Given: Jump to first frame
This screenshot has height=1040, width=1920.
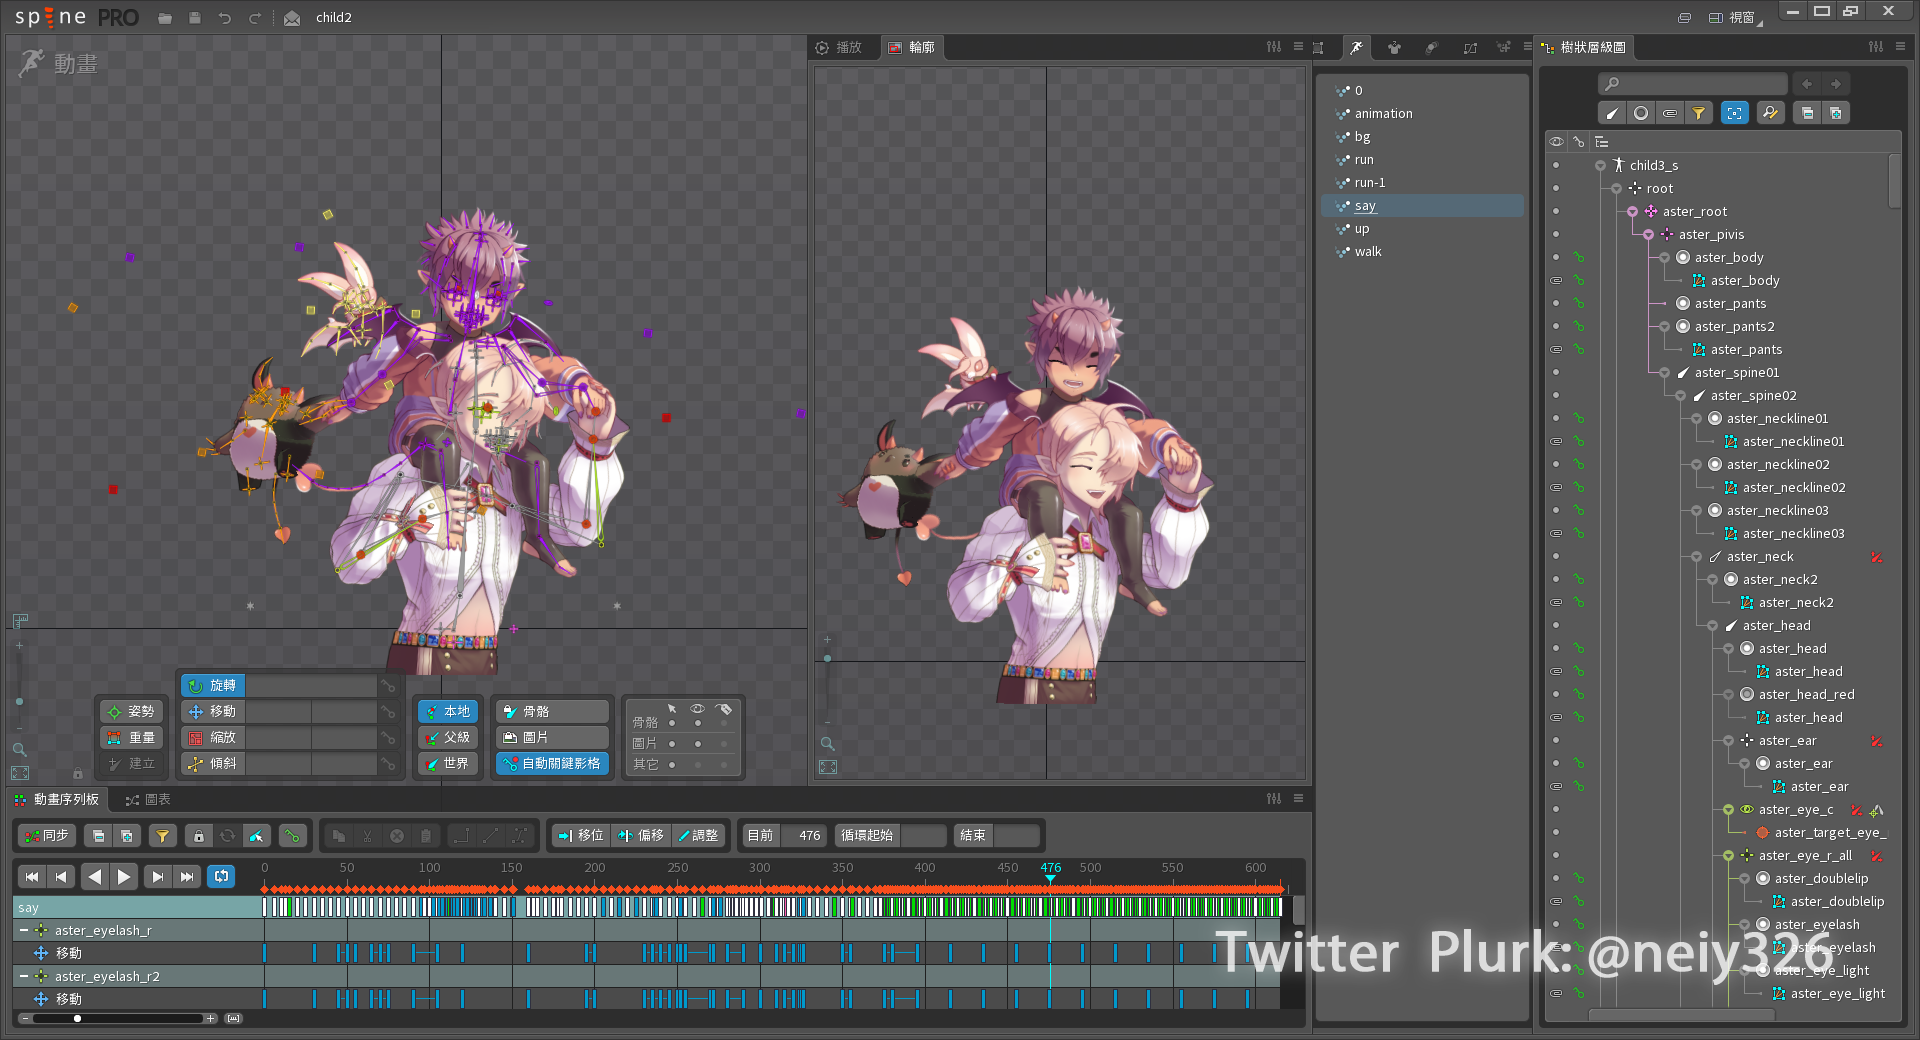Looking at the screenshot, I should click(32, 877).
